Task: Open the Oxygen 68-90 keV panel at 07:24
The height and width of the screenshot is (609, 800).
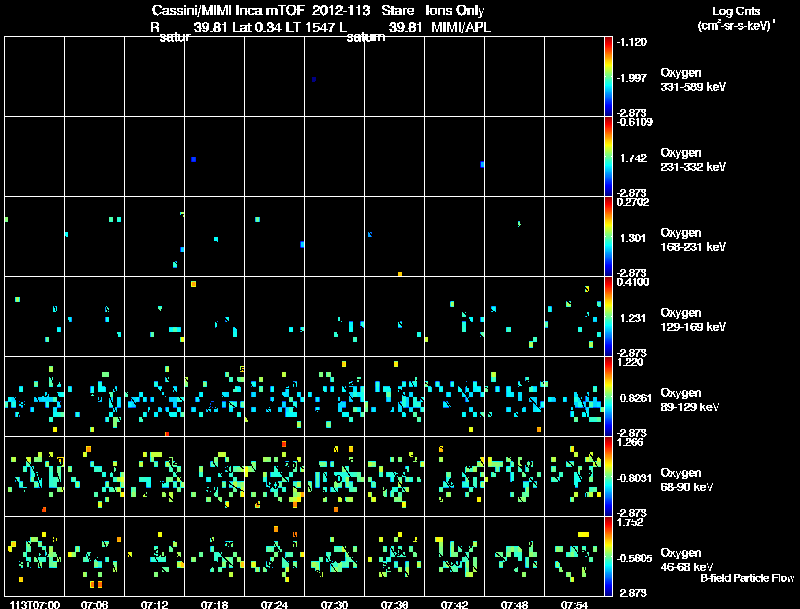Action: click(274, 477)
